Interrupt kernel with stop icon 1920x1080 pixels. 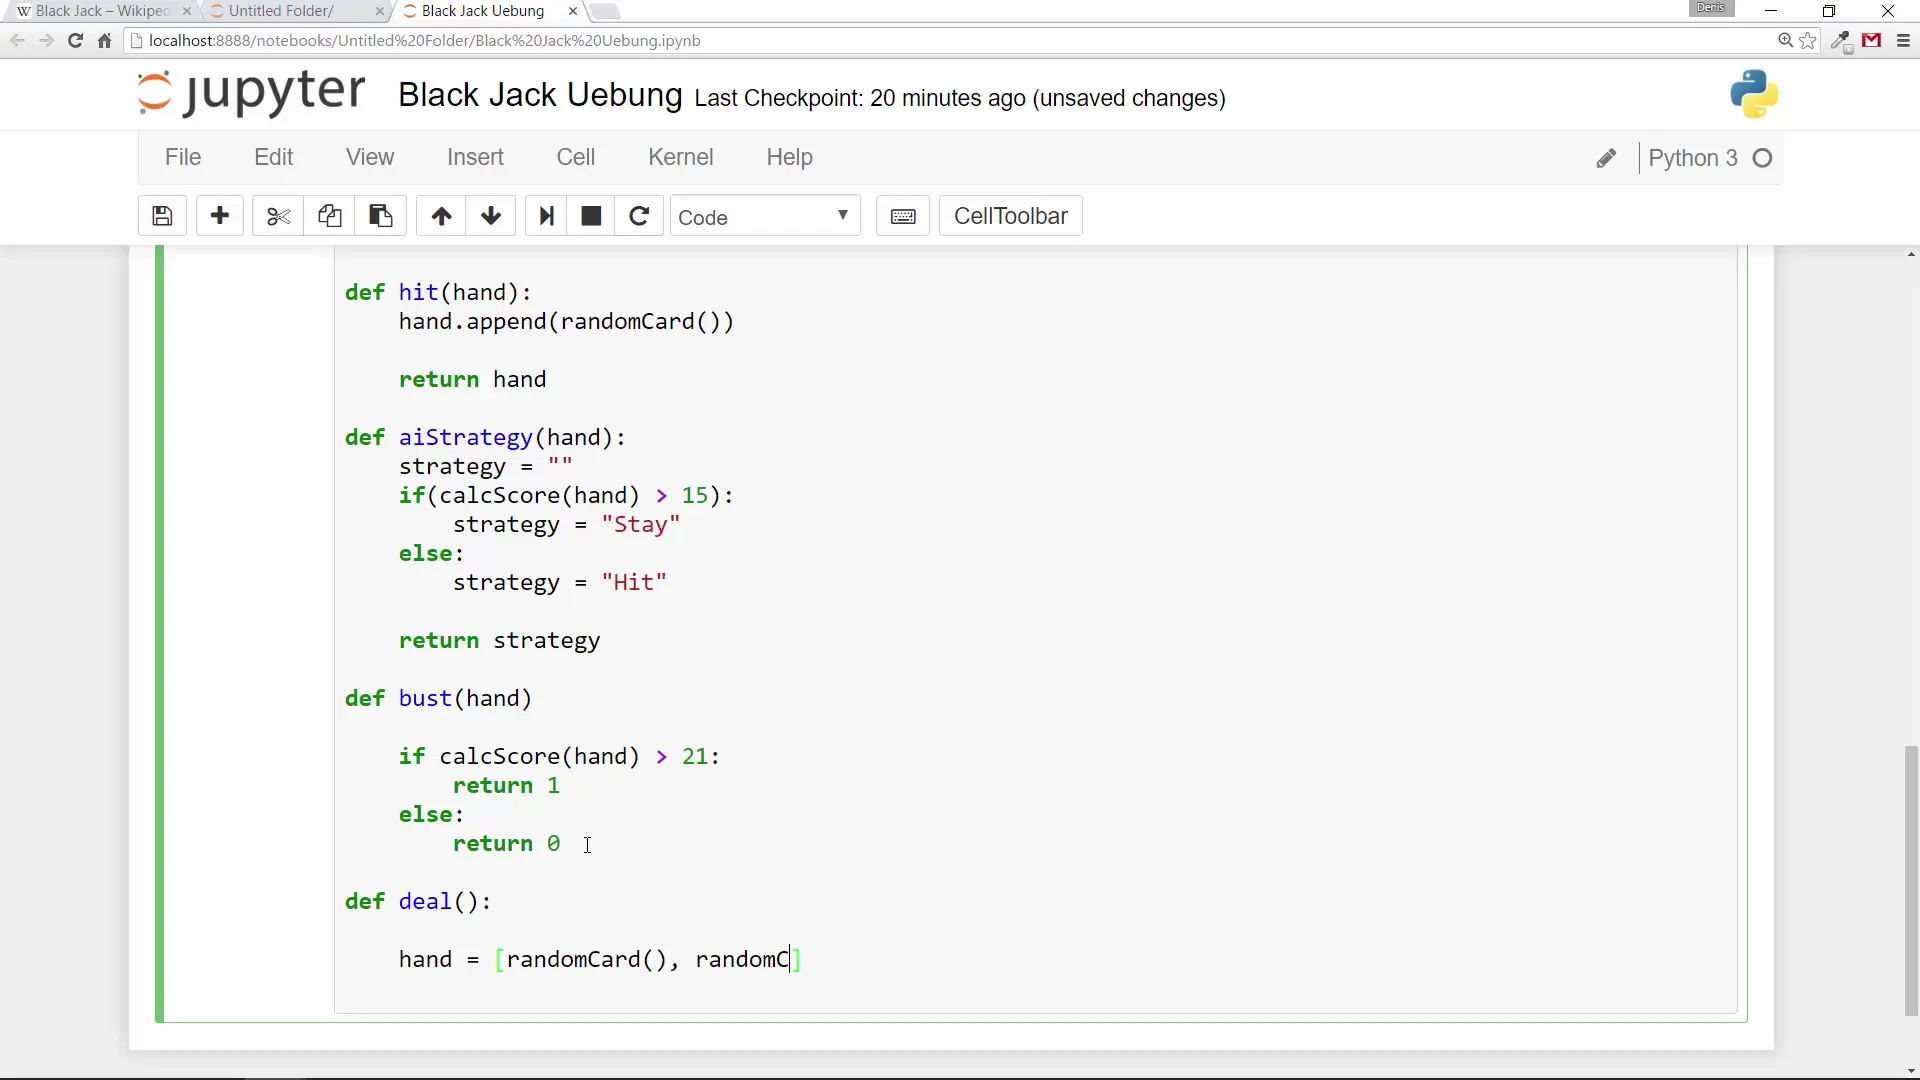(x=591, y=216)
